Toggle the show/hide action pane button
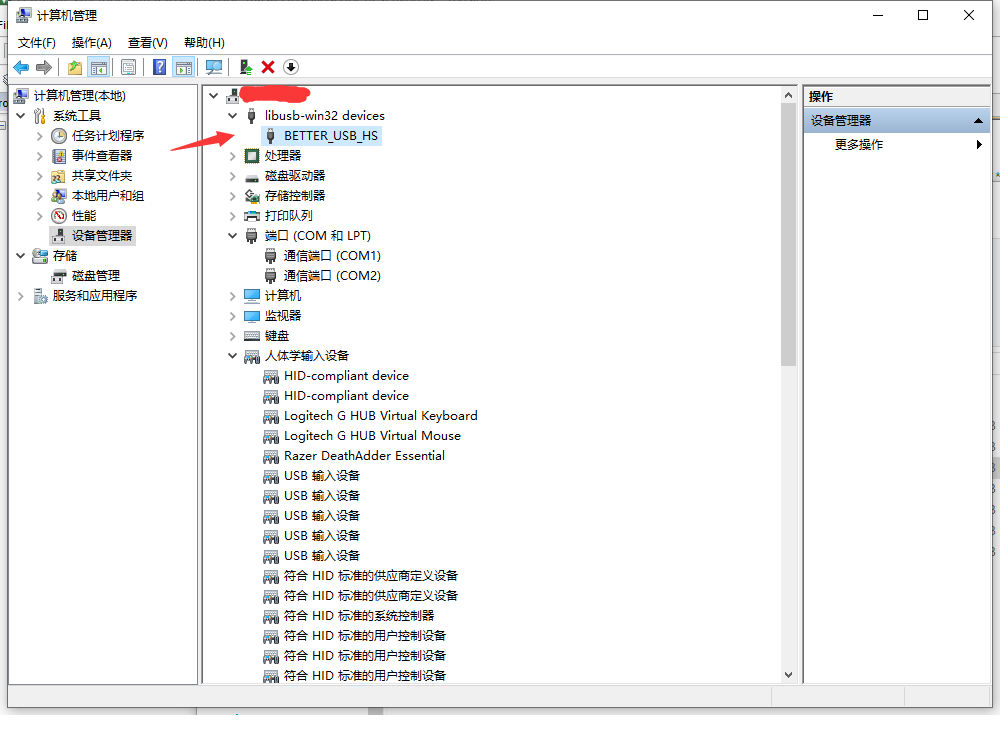 183,67
